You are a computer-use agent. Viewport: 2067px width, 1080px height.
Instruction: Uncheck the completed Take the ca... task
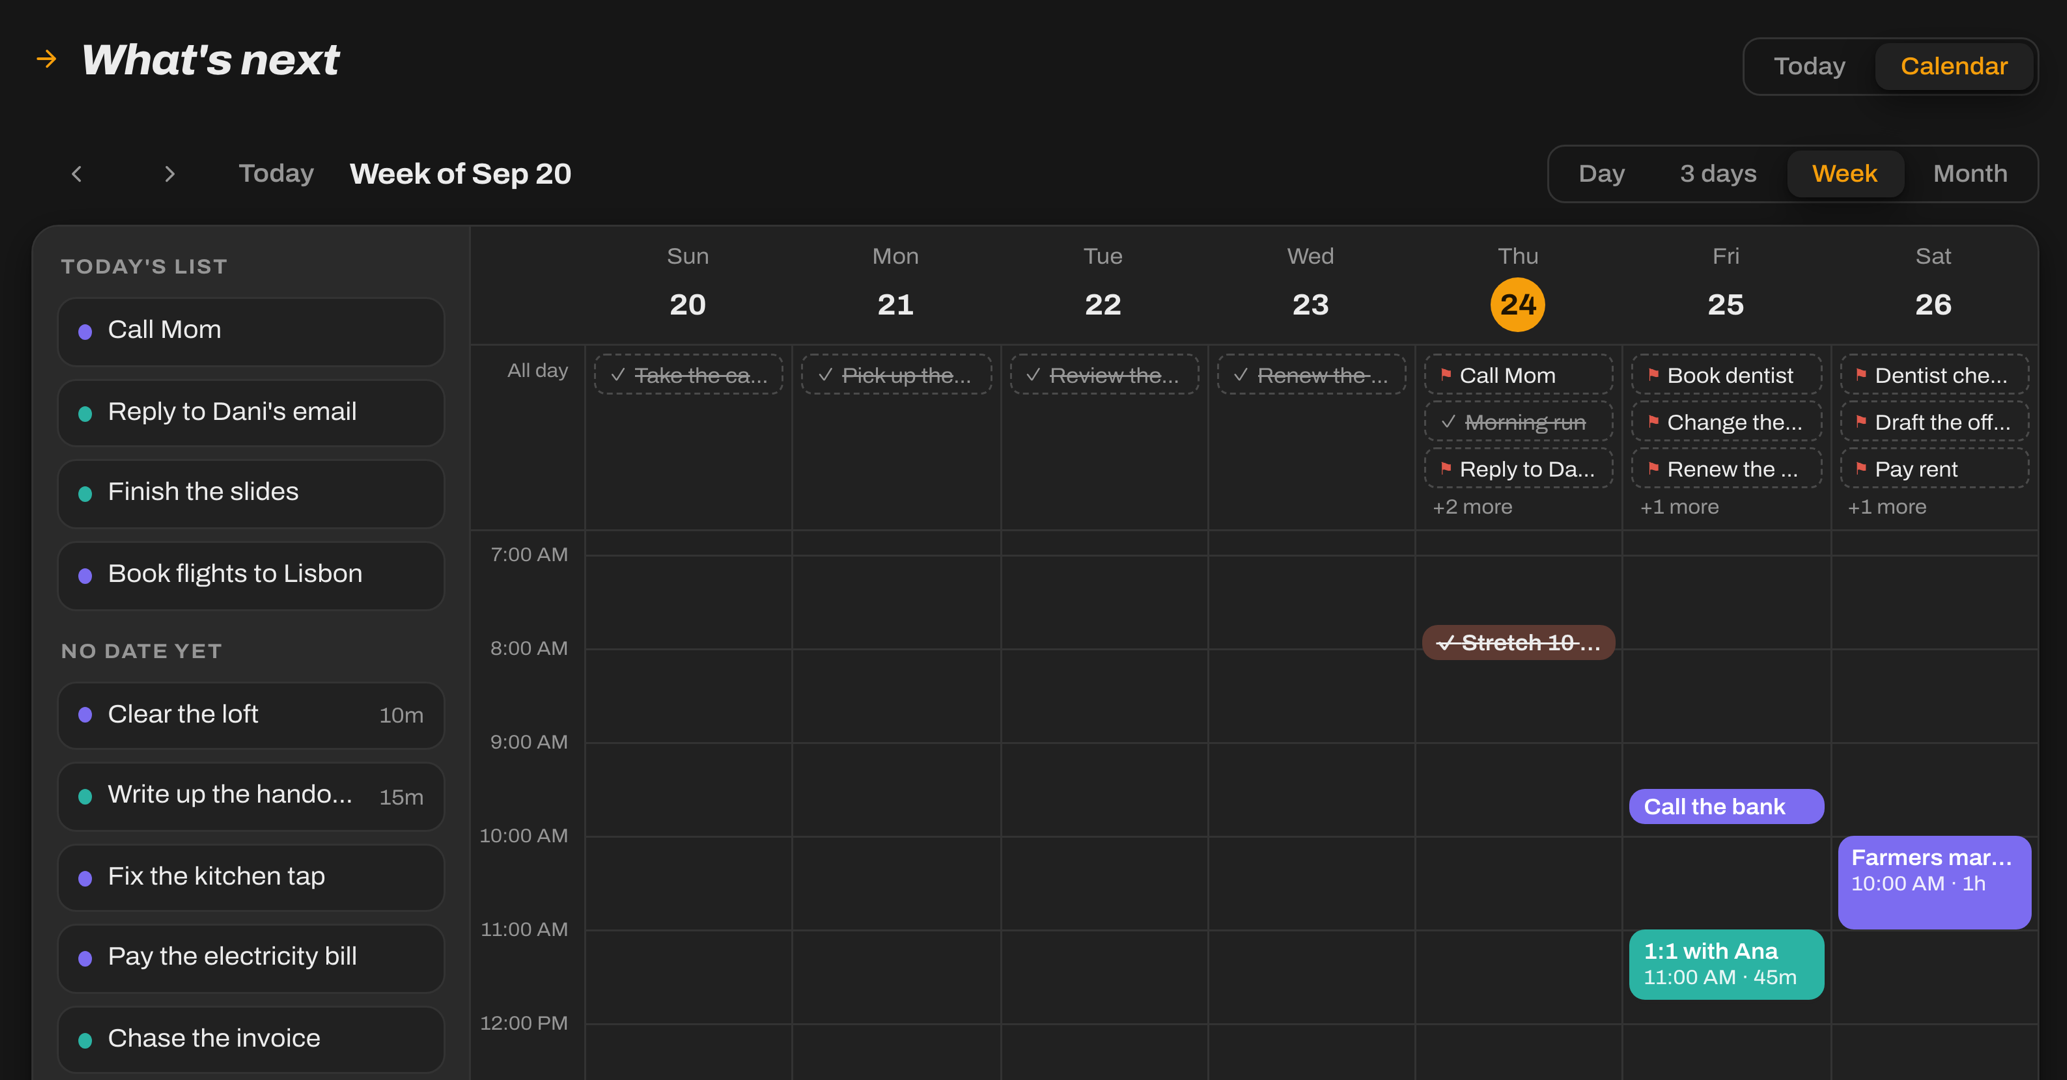point(618,375)
